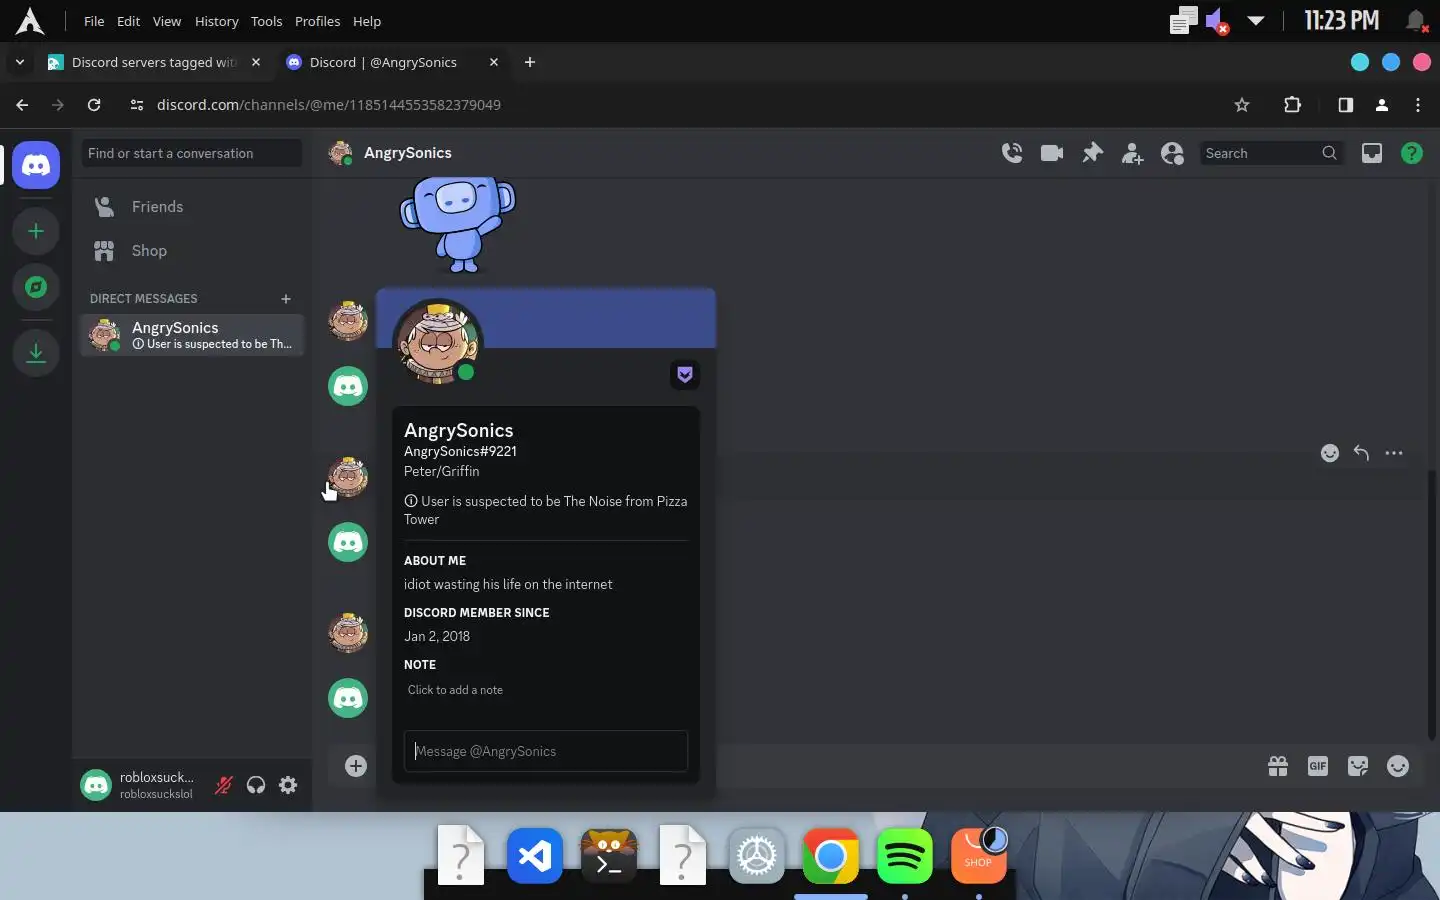The height and width of the screenshot is (900, 1440).
Task: Expand the browser tab list chevron
Action: pos(19,62)
